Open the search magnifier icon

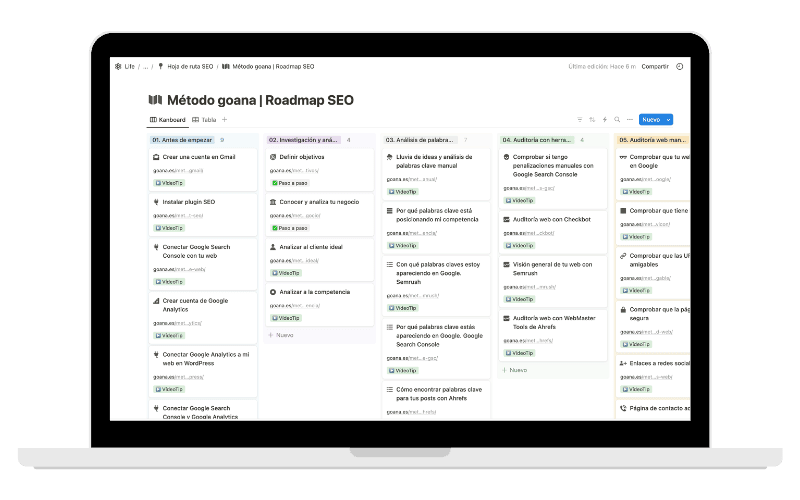[x=617, y=119]
